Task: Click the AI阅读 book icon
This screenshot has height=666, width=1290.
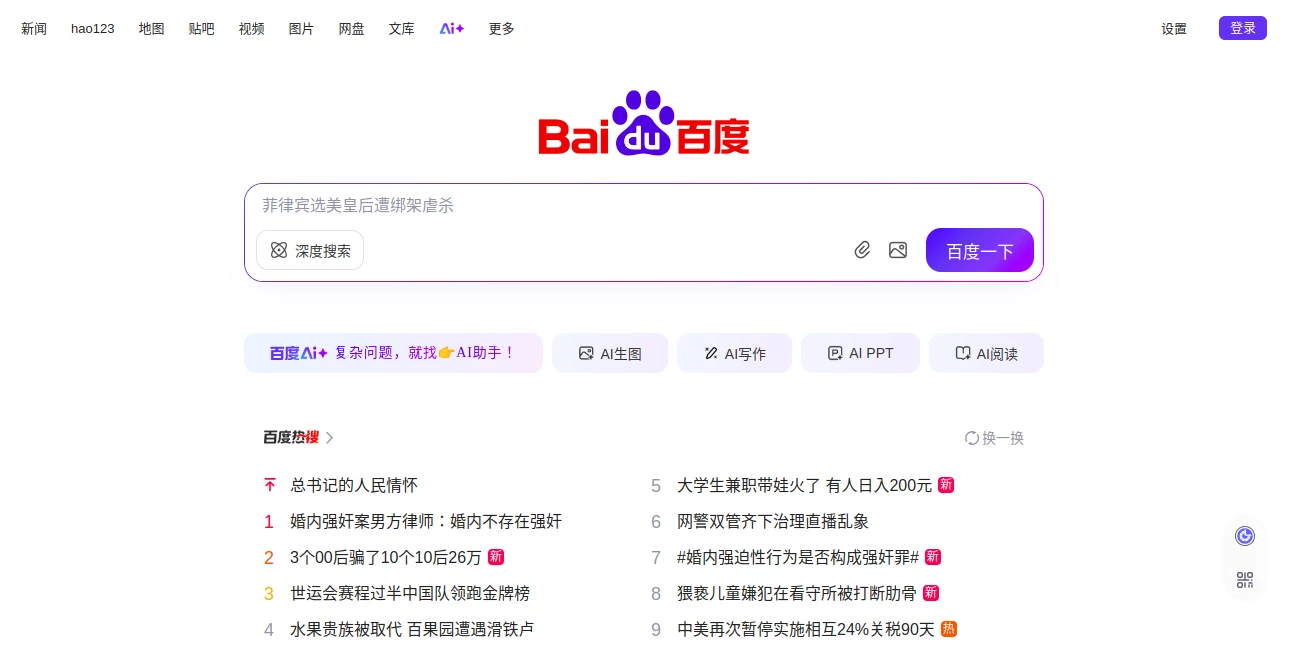Action: (x=963, y=353)
